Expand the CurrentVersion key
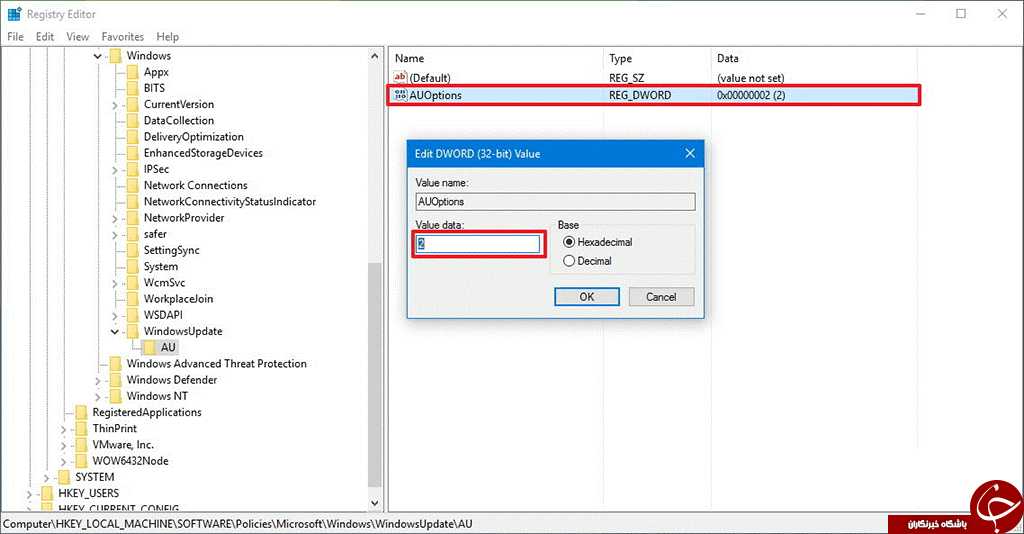Screen dimensions: 1024x534 (114, 104)
